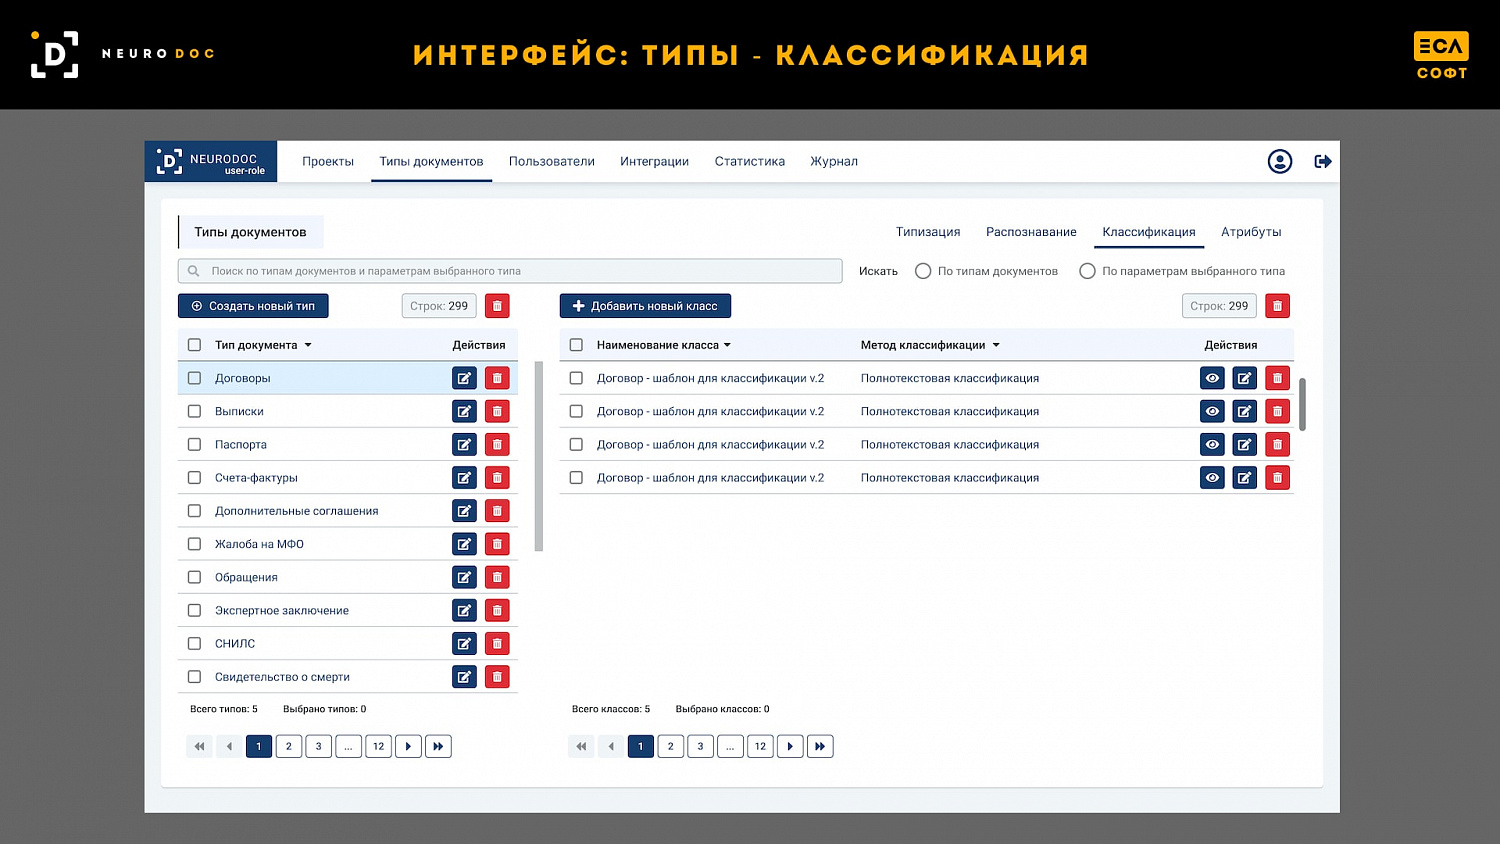Click the classes list vertical scrollbar
The image size is (1500, 844).
point(1302,404)
